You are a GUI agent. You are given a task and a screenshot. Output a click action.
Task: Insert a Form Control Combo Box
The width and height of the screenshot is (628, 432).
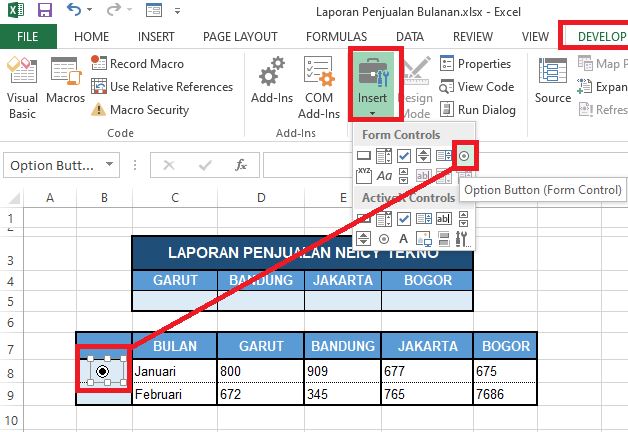coord(384,155)
